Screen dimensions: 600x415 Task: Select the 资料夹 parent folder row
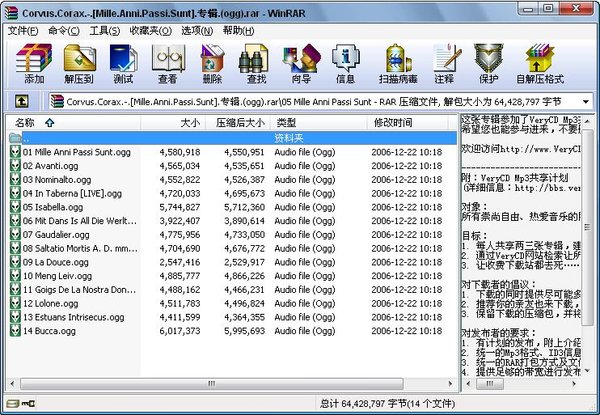[233, 138]
